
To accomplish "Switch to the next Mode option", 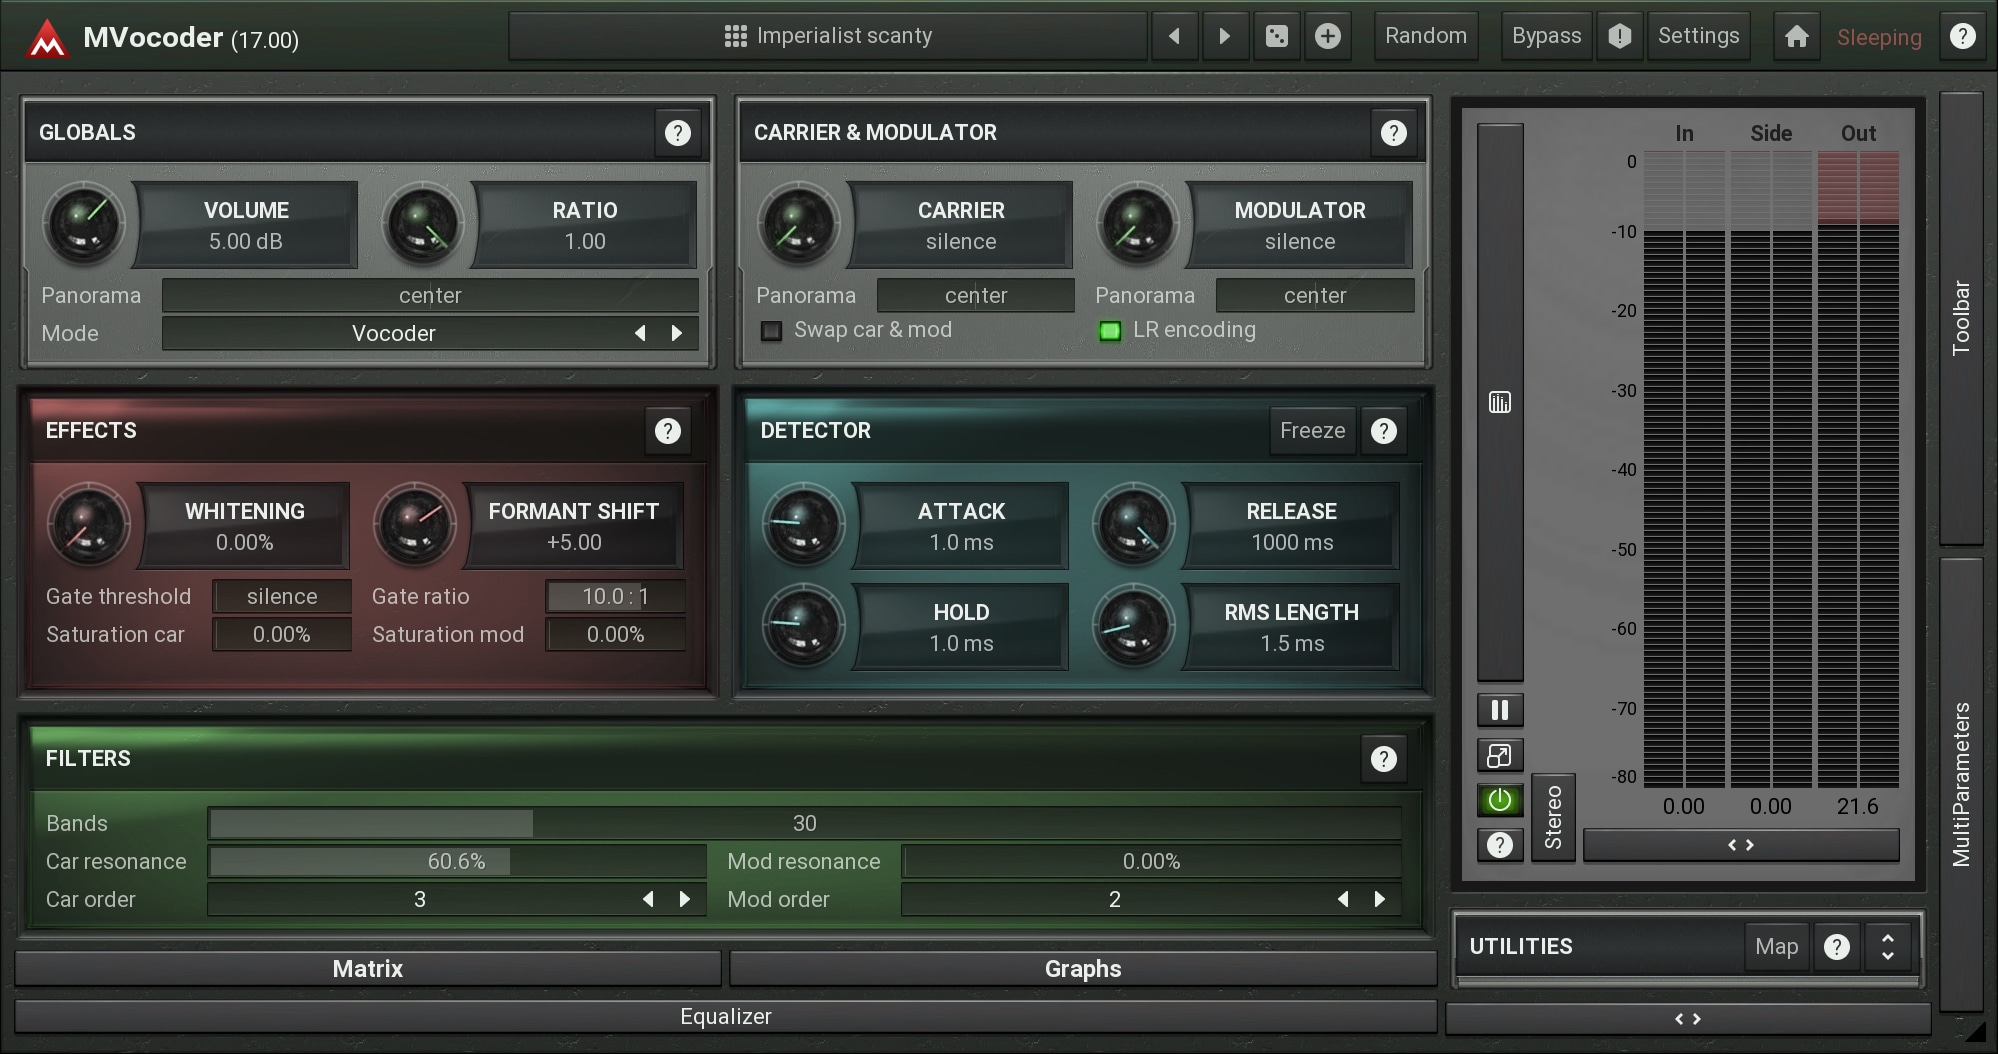I will point(677,333).
